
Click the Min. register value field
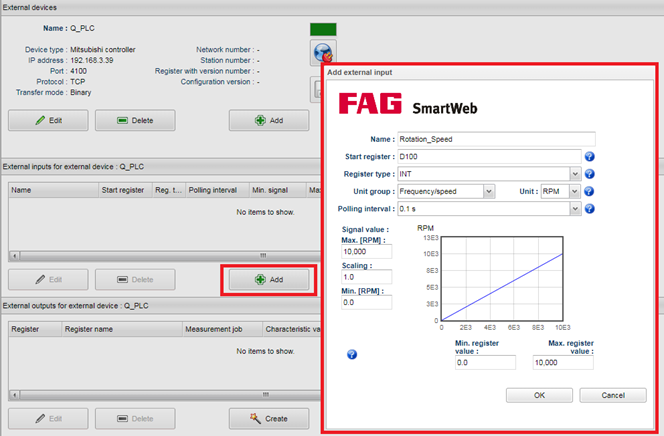485,363
